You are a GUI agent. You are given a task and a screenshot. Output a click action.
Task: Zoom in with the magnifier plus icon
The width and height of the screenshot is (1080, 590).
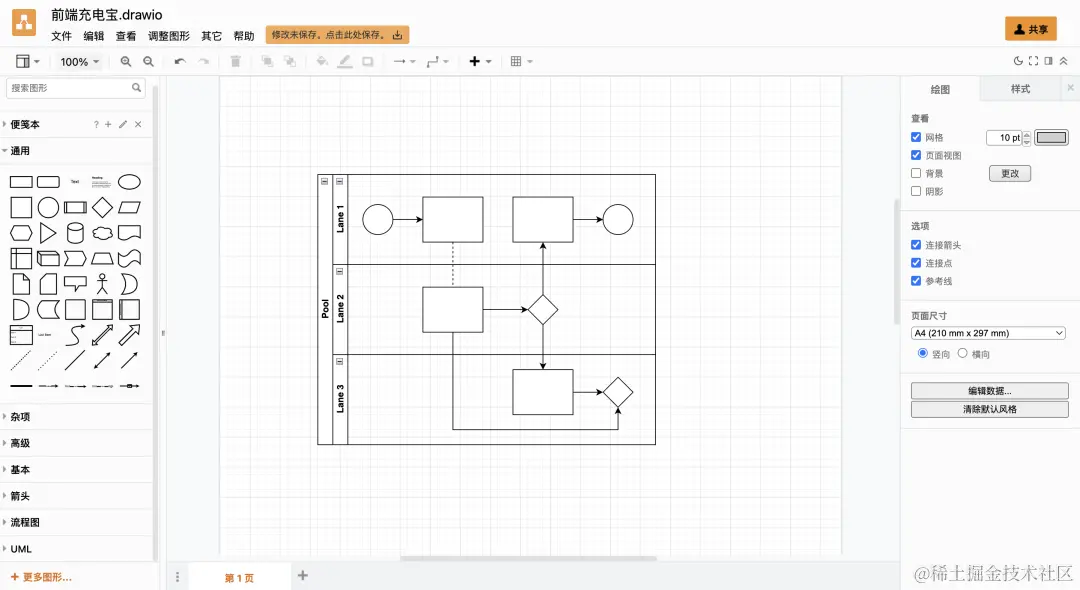click(x=125, y=61)
